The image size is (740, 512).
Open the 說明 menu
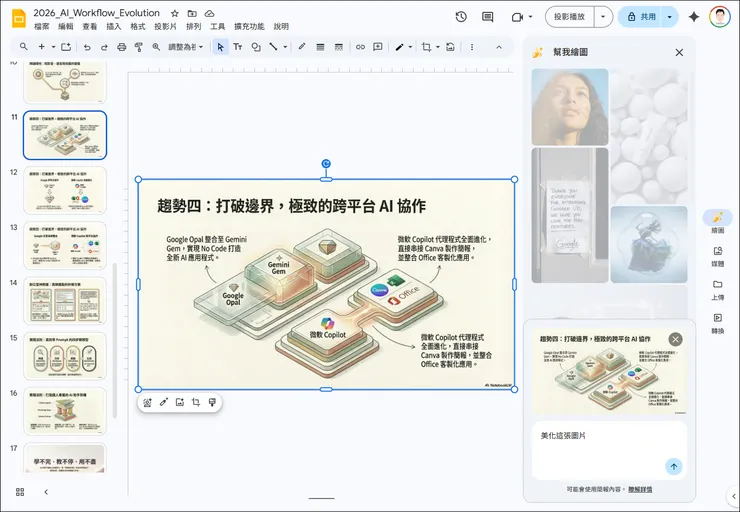click(281, 26)
